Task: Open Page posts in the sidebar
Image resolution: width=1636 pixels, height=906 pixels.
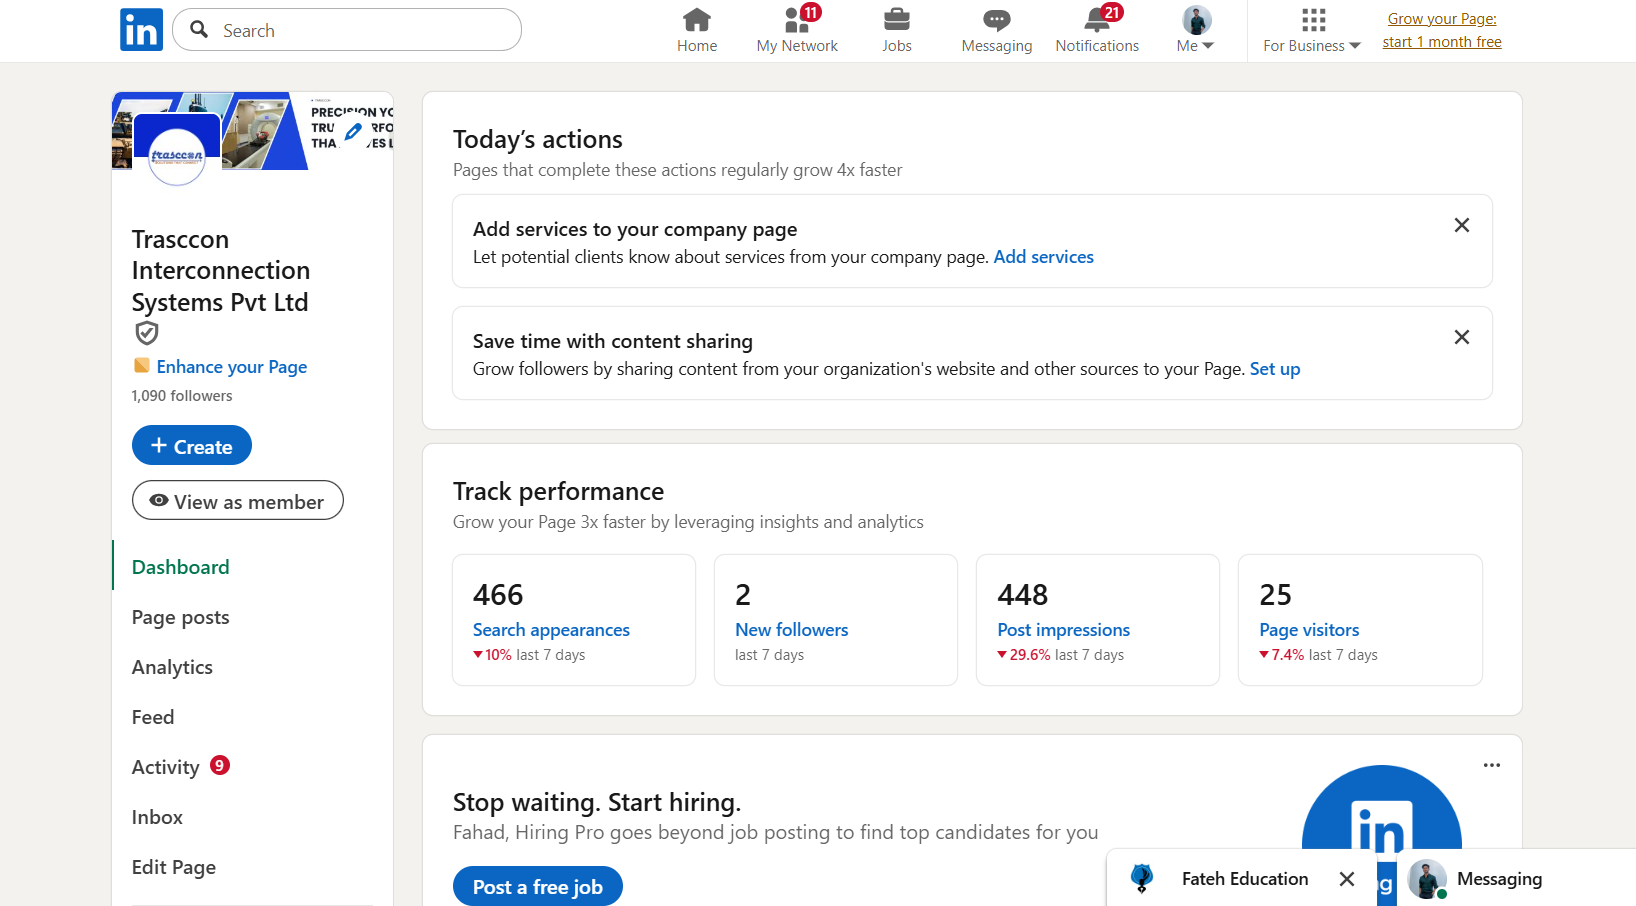Action: click(181, 617)
